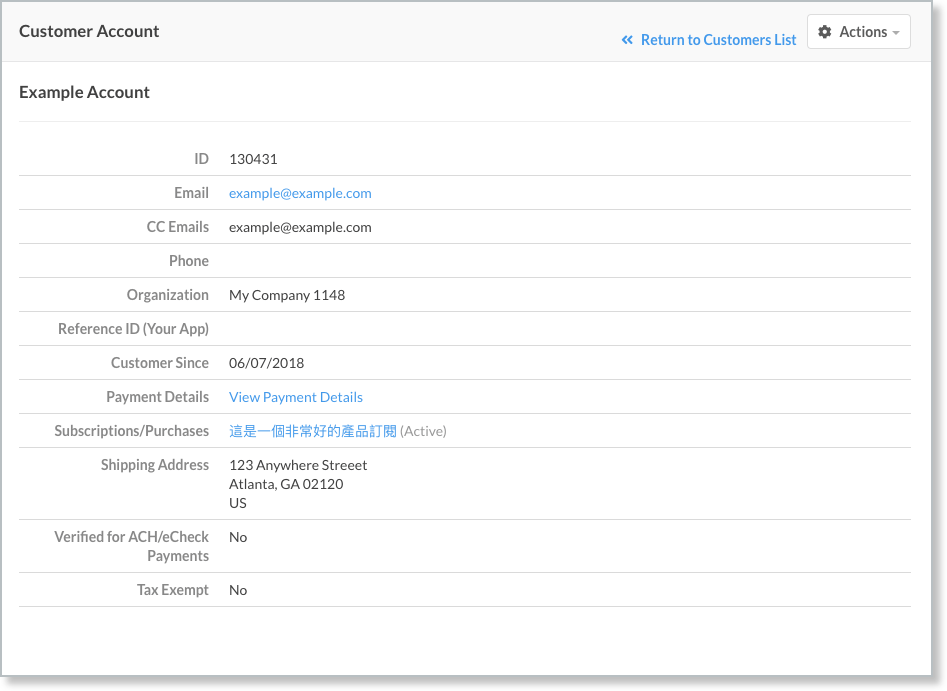Click the customer ID number 130431
This screenshot has height=691, width=947.
253,159
